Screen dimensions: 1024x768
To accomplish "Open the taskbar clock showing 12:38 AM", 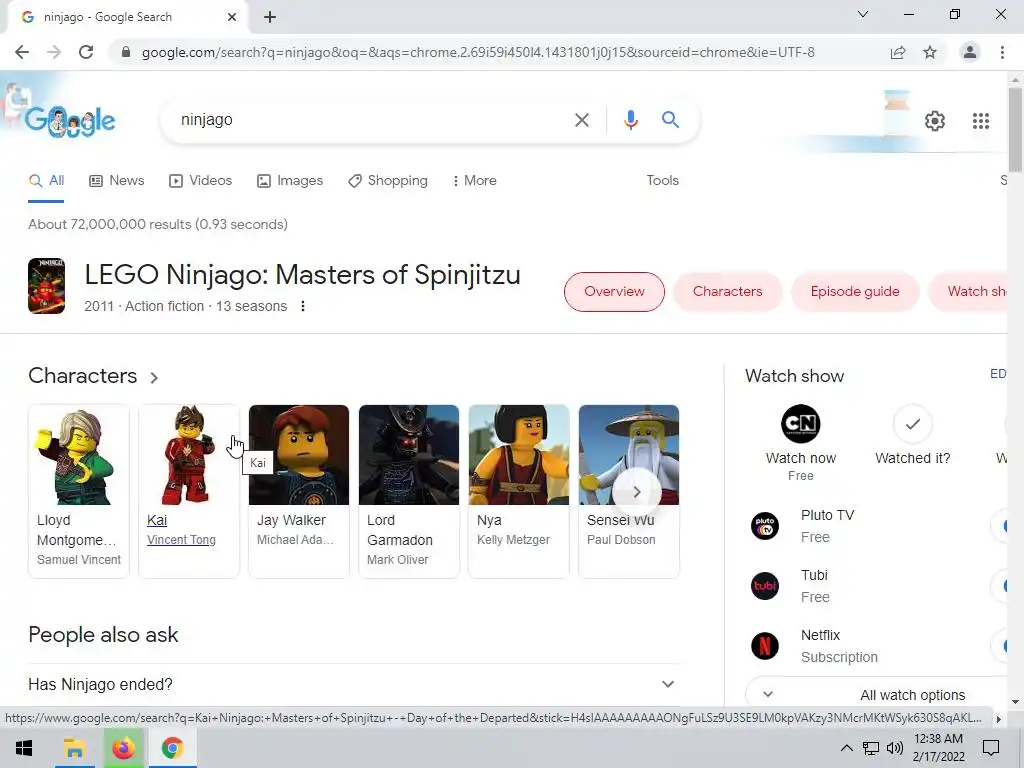I will point(938,748).
